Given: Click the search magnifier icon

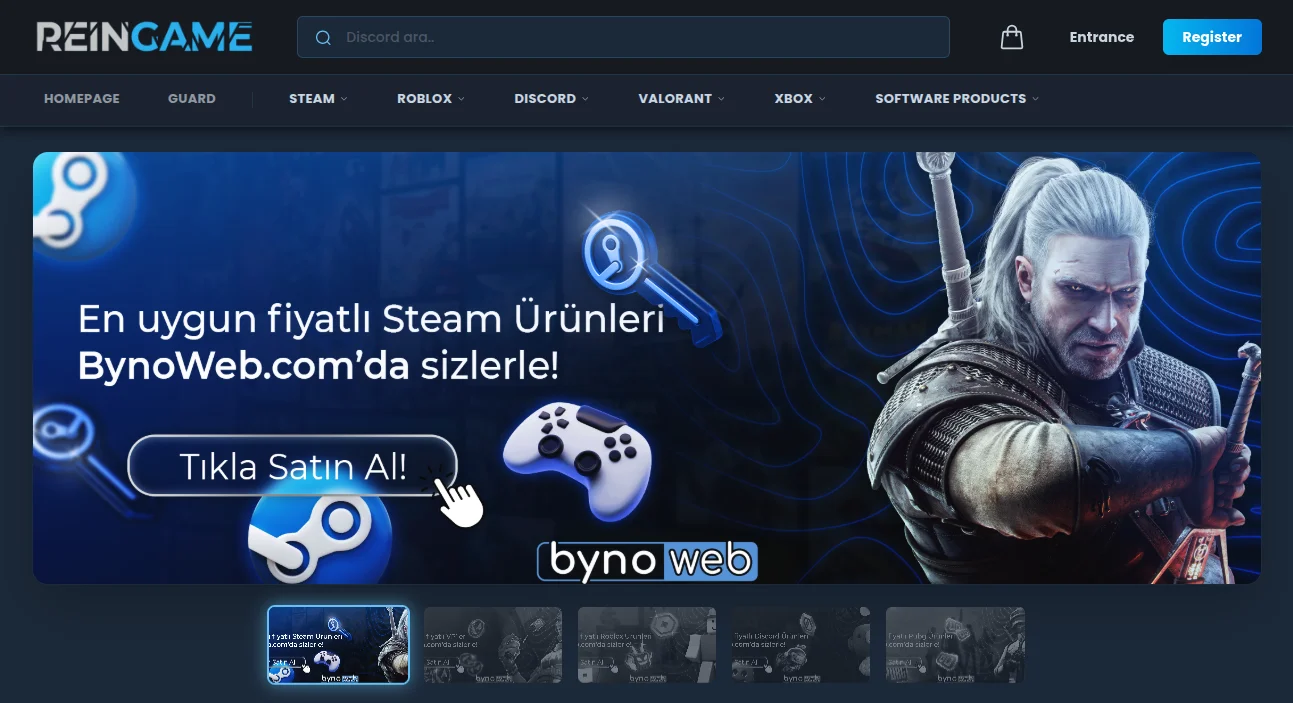Looking at the screenshot, I should pyautogui.click(x=322, y=37).
